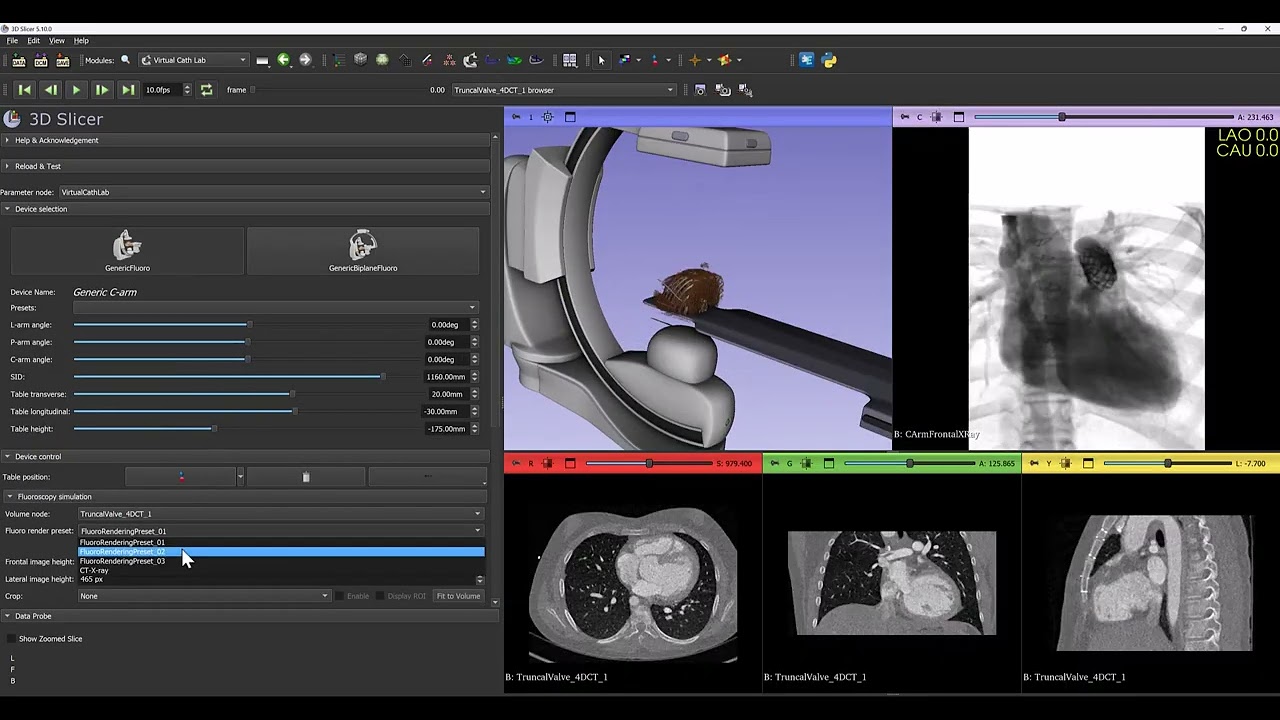Click the 3D view pin icon
The image size is (1280, 720).
[516, 117]
